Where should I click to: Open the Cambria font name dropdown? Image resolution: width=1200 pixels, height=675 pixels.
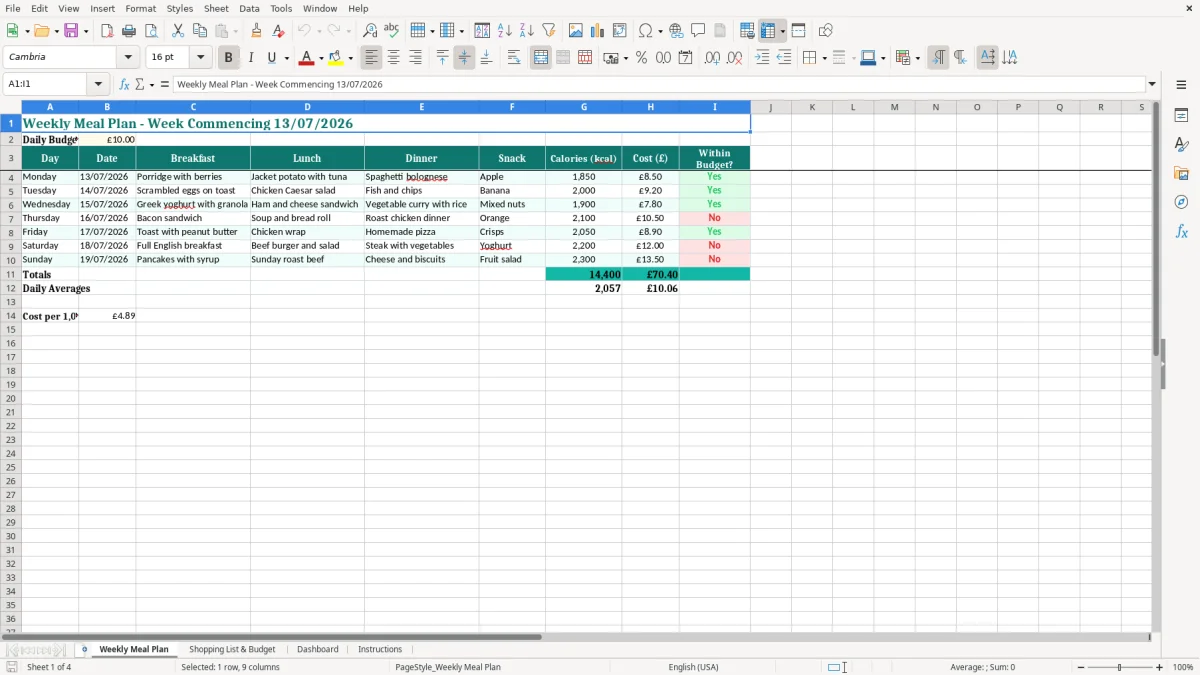point(128,58)
